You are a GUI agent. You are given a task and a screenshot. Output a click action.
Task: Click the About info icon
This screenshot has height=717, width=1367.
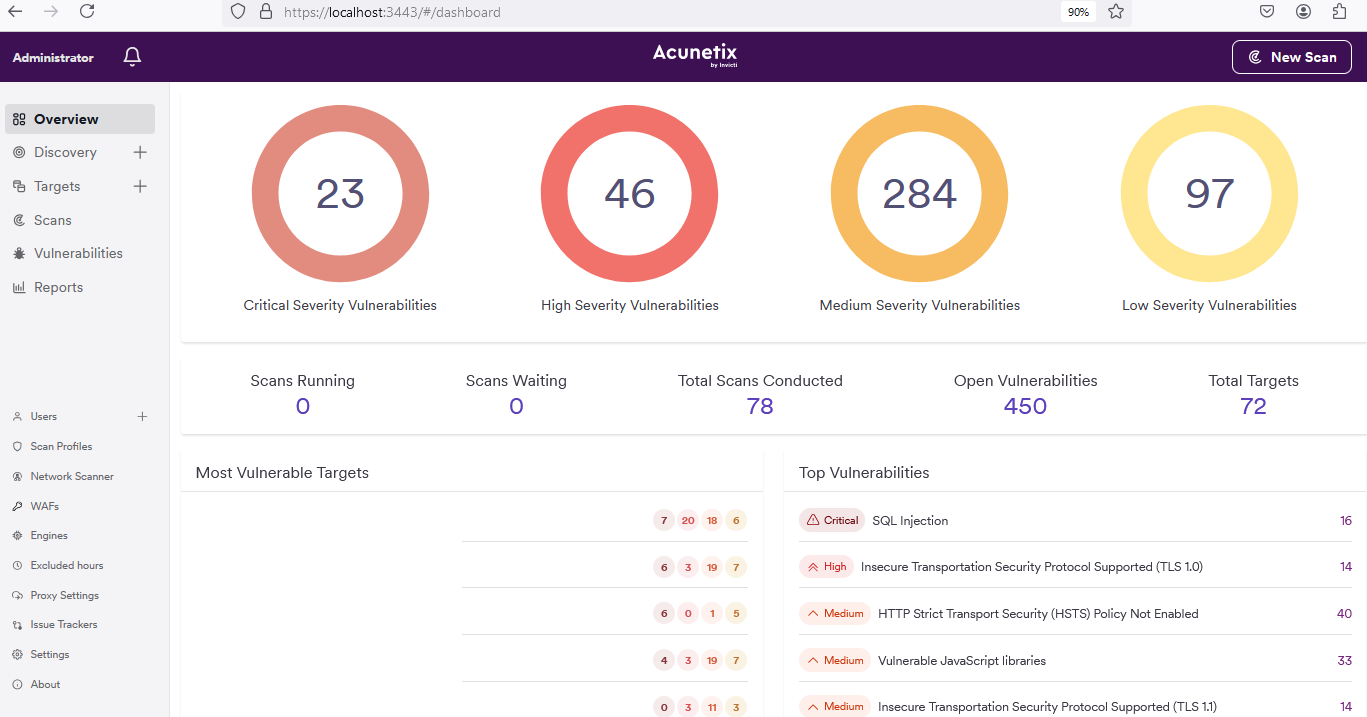(x=17, y=684)
